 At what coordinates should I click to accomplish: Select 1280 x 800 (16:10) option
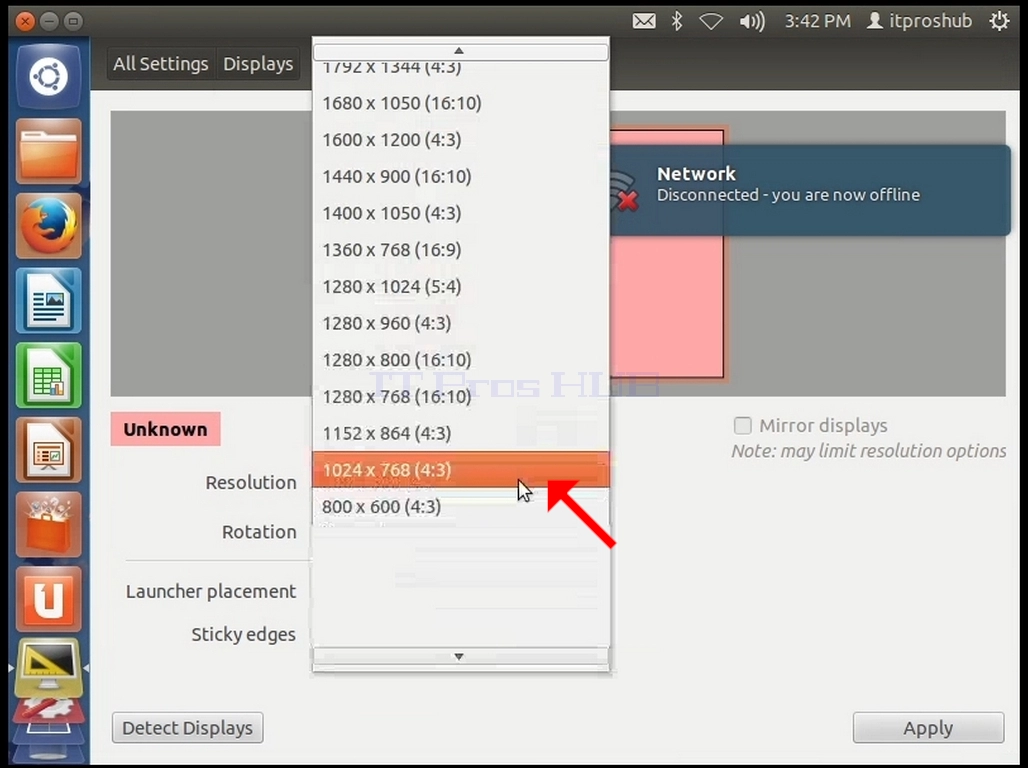tap(460, 360)
